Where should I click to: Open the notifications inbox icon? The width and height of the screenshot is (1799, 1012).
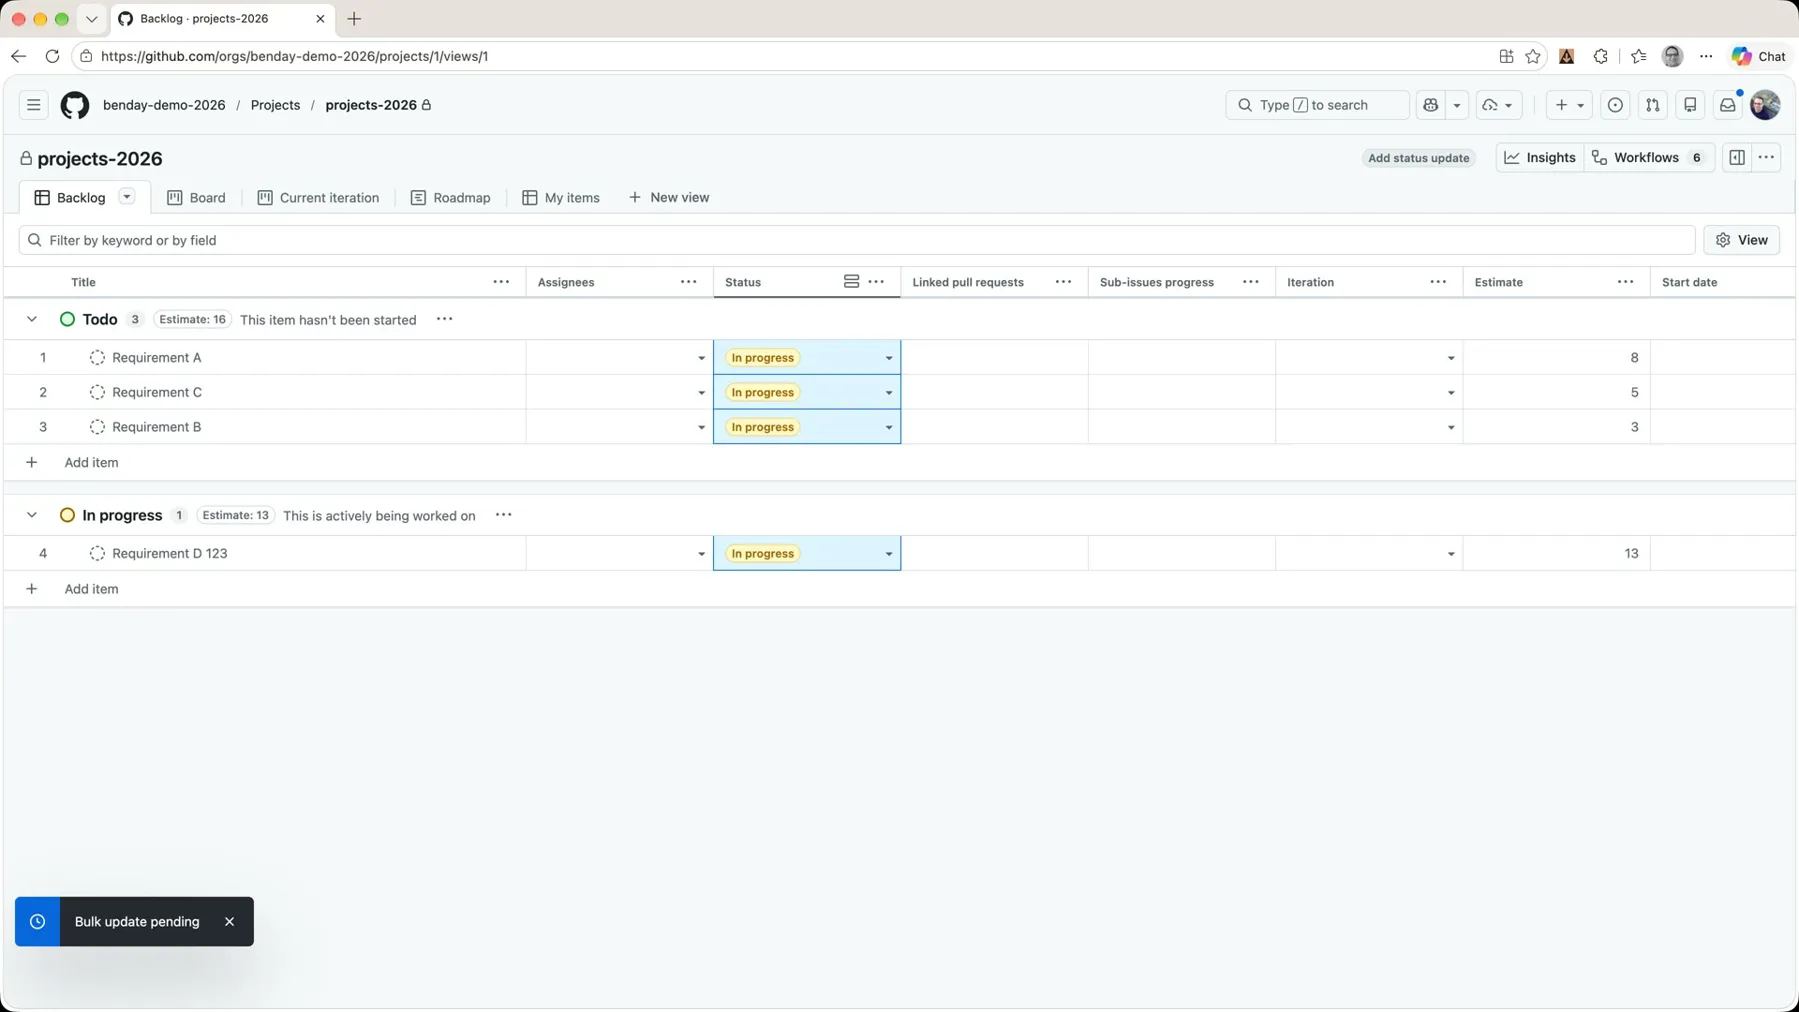(1728, 105)
